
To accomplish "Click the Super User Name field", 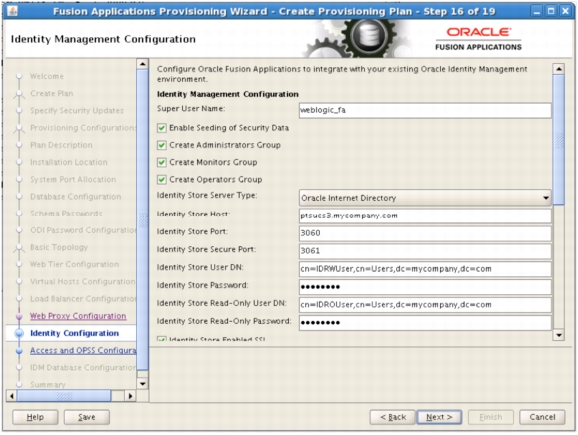I will pos(425,110).
